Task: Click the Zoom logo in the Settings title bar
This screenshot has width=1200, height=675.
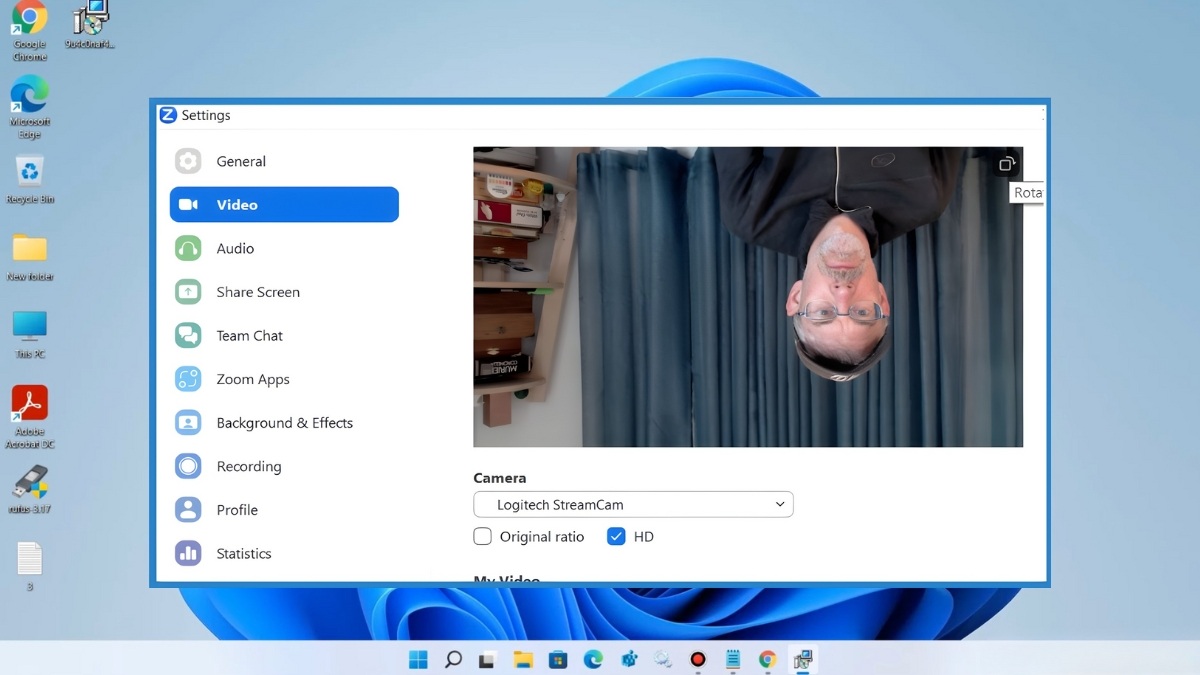Action: point(167,115)
